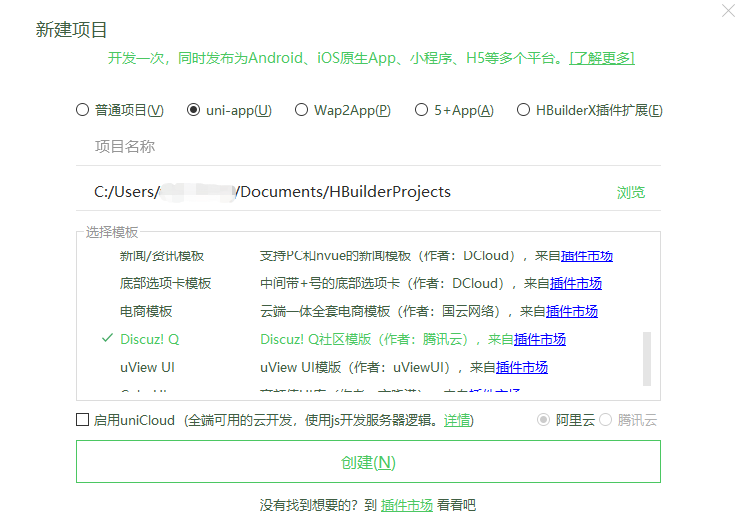
Task: Open the 了解更多 link
Action: (x=601, y=58)
